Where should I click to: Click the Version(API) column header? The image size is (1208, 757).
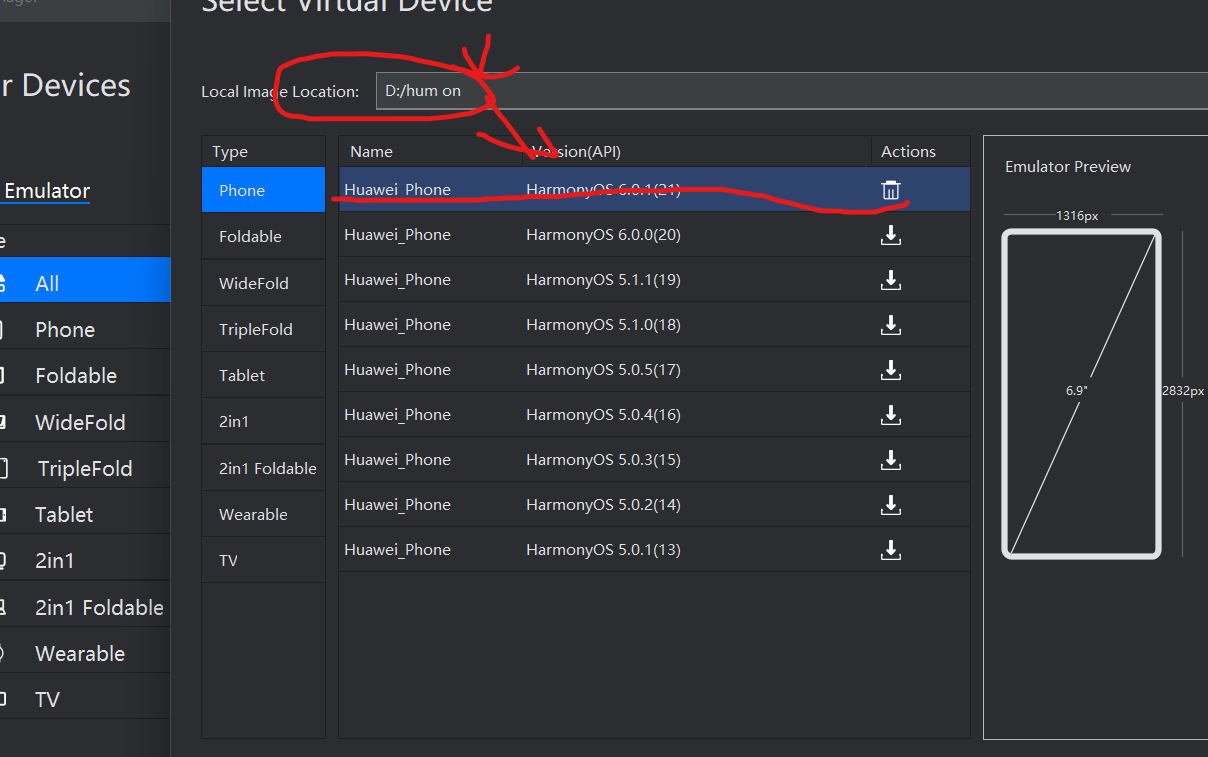[x=696, y=152]
